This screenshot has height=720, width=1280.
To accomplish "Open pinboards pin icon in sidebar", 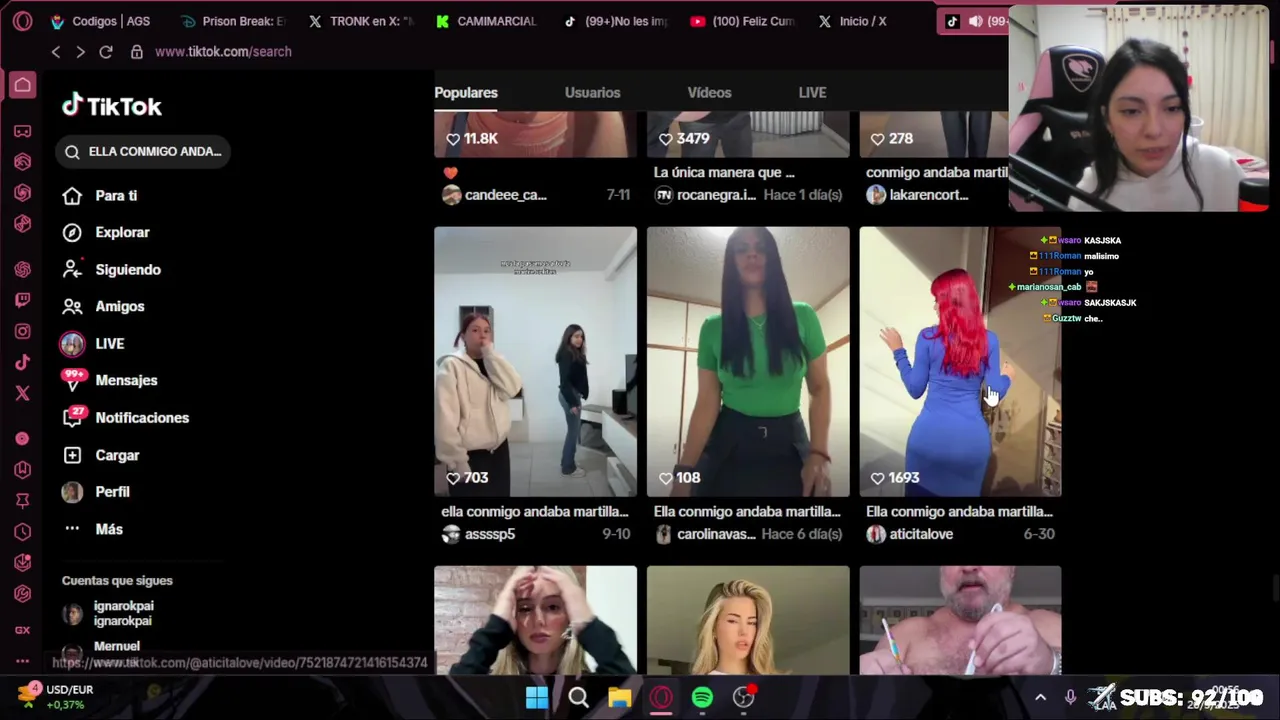I will click(22, 500).
